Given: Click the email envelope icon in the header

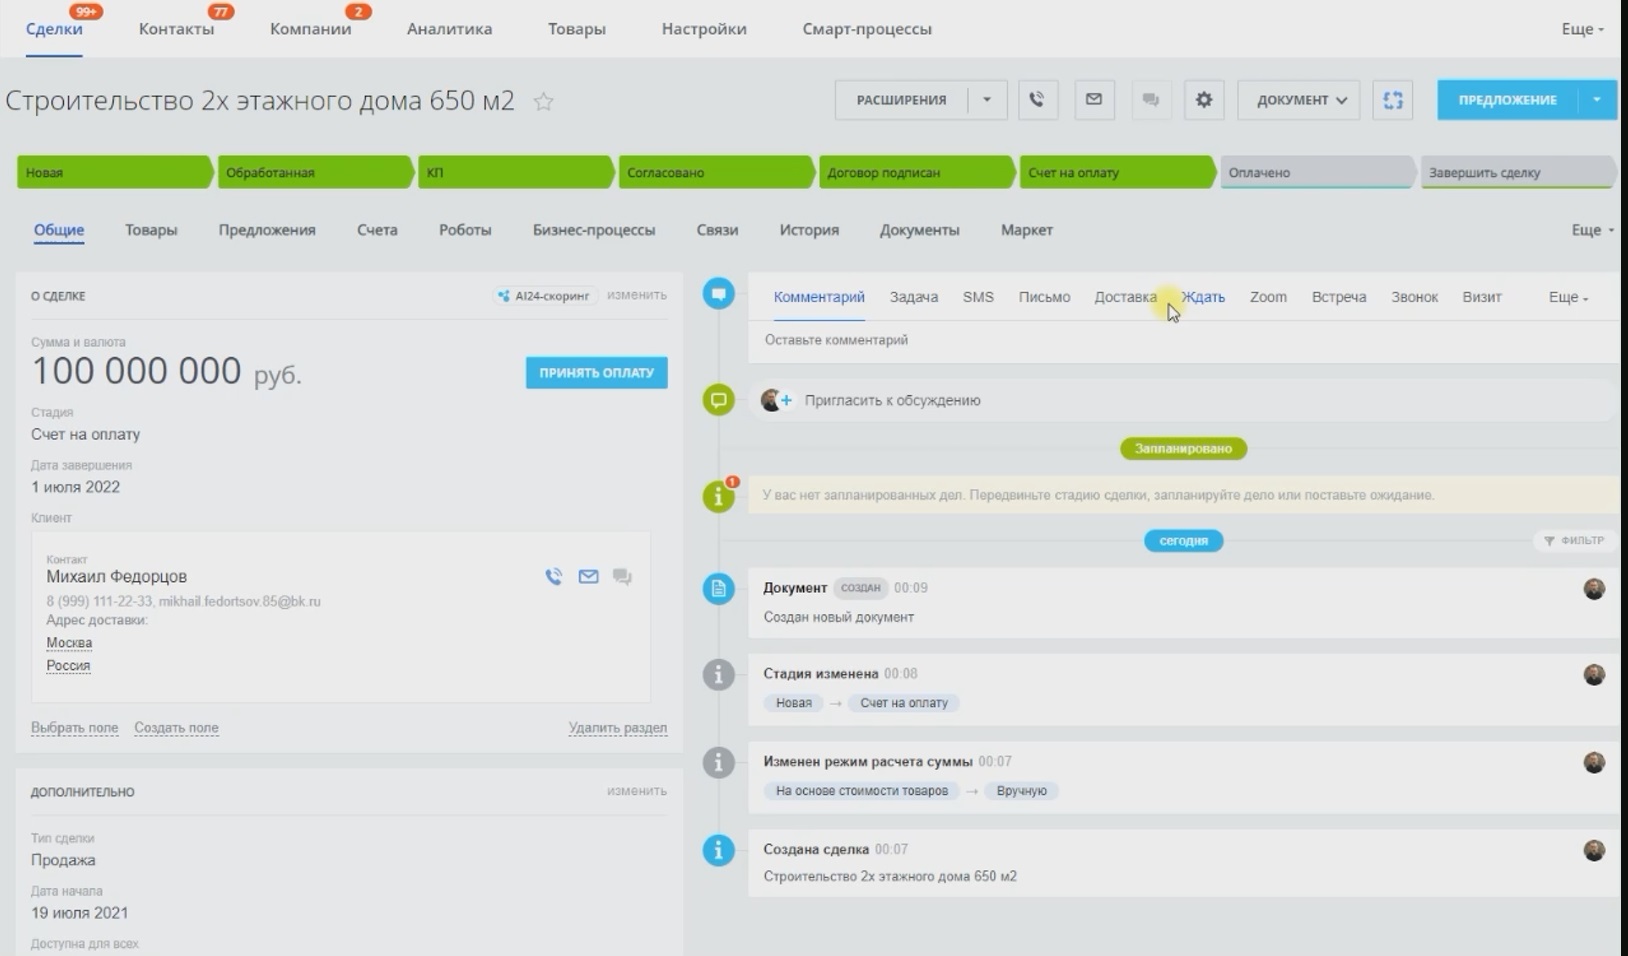Looking at the screenshot, I should (x=1094, y=100).
